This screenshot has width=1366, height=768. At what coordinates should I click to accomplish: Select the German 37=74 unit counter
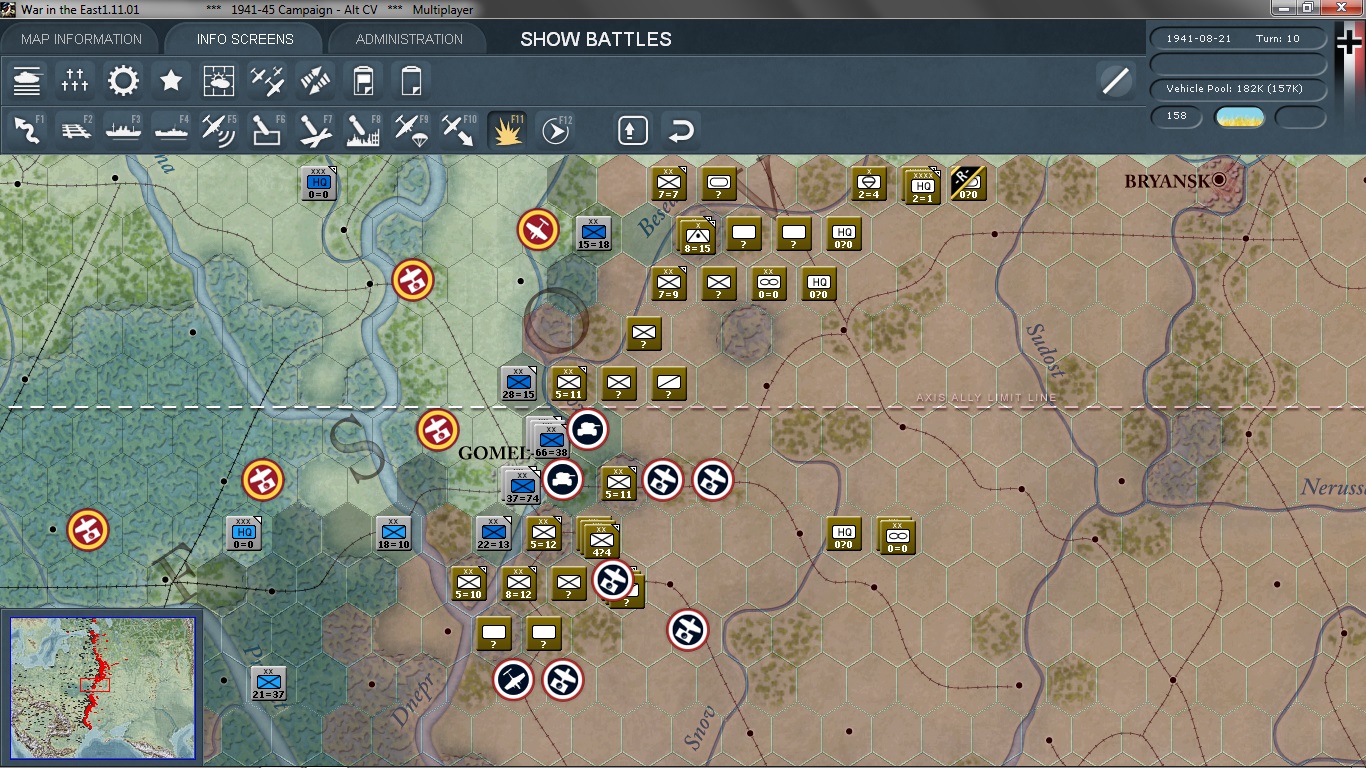point(521,486)
